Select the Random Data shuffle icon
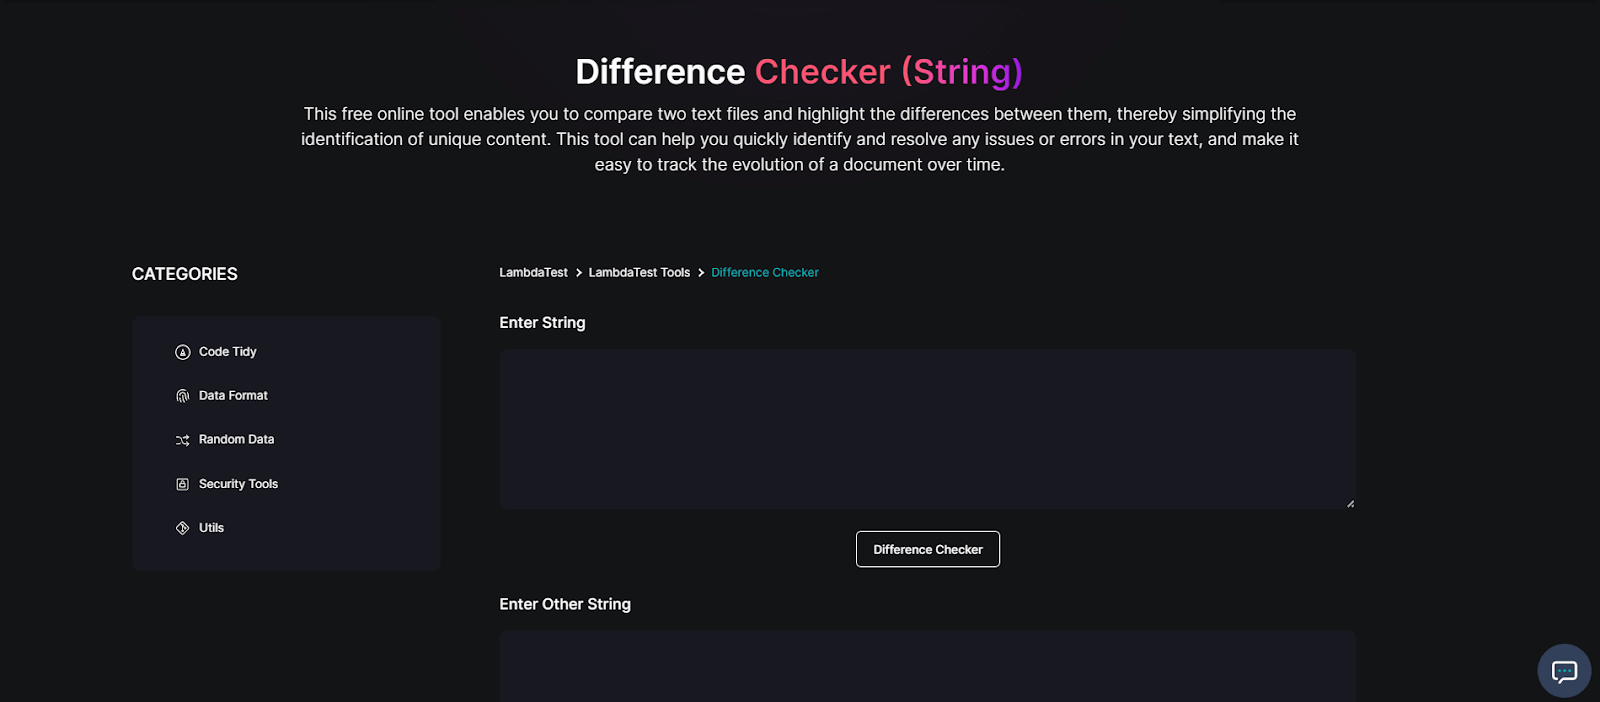 [x=182, y=439]
